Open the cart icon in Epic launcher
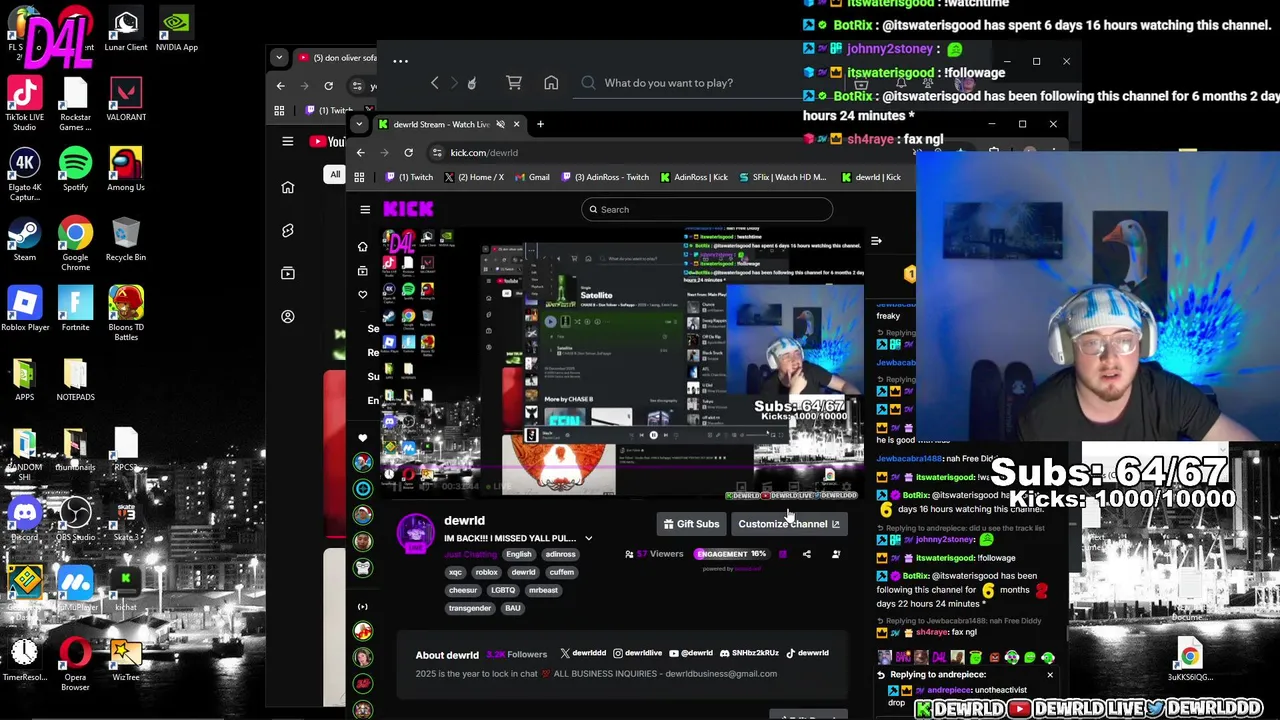Screen dimensions: 1280x720 click(514, 83)
